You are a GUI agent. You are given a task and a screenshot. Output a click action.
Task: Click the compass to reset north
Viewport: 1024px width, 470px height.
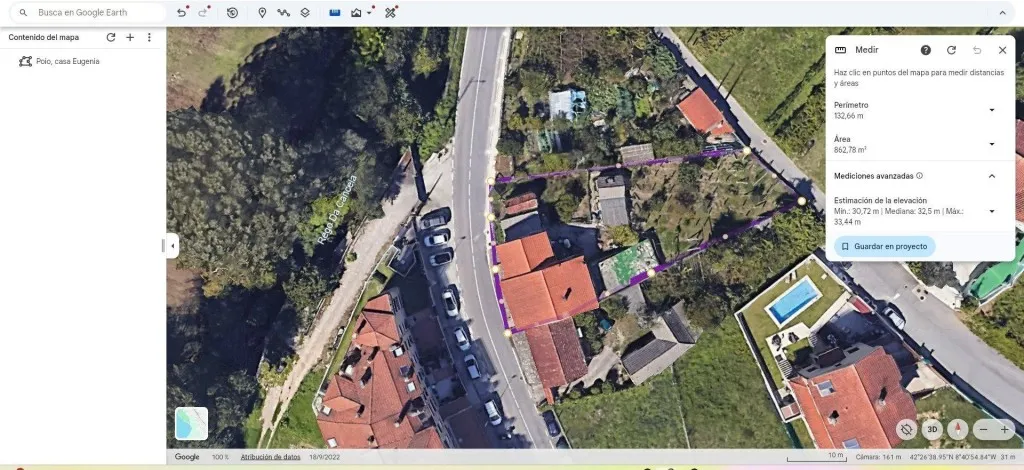tap(958, 429)
